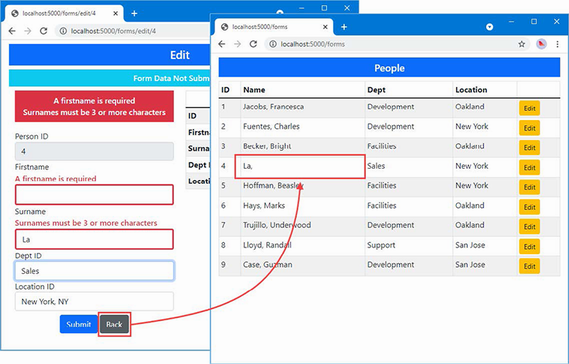Image resolution: width=569 pixels, height=364 pixels.
Task: Open the Chrome three-dot menu
Action: (x=557, y=44)
